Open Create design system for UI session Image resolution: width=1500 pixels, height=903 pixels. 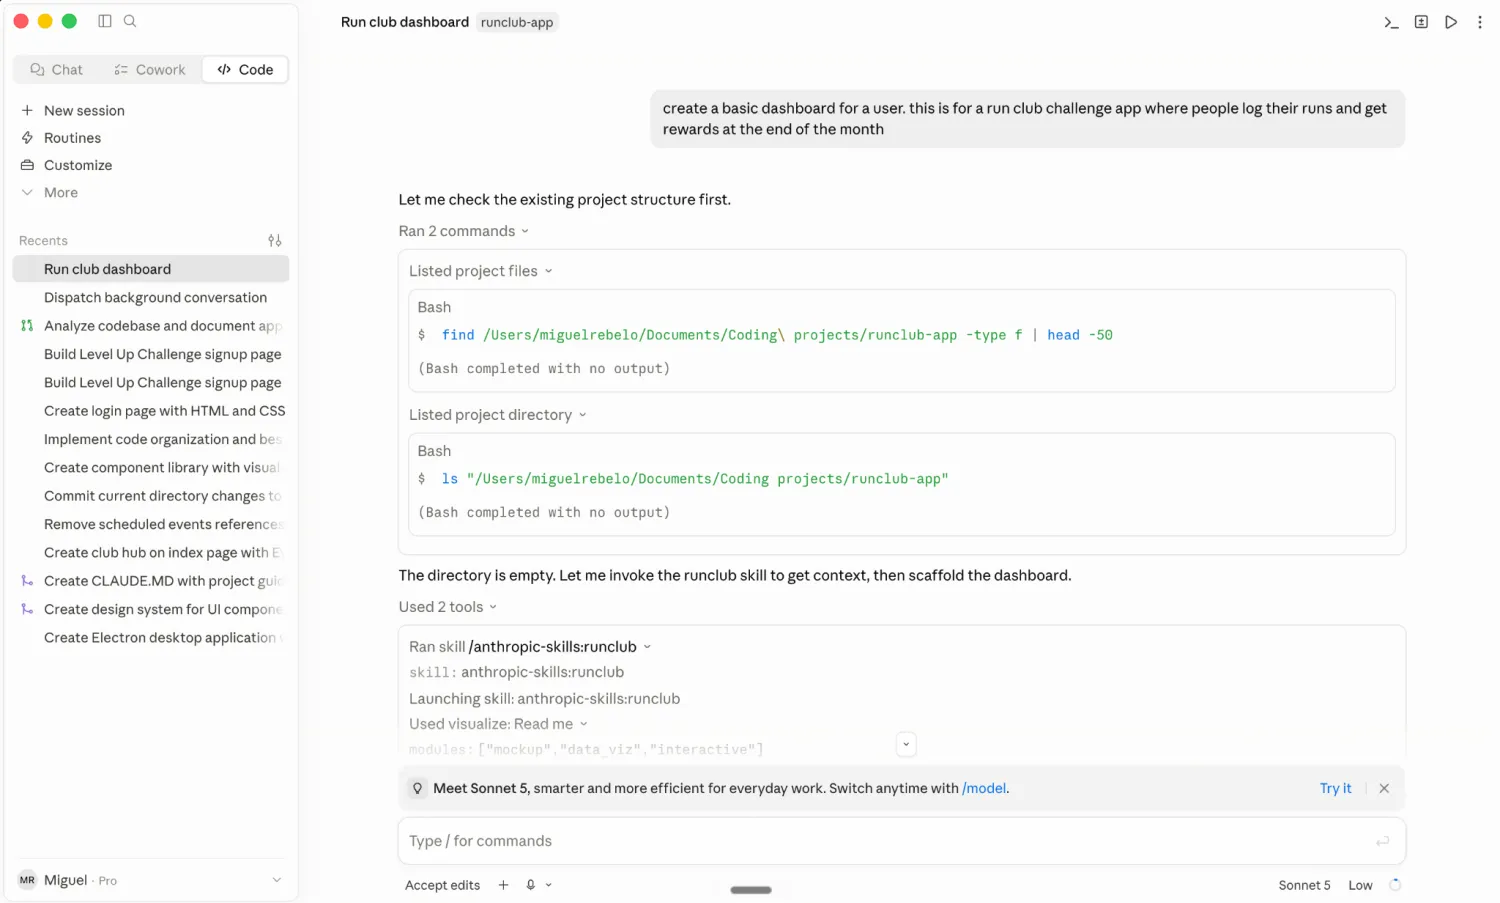point(150,609)
